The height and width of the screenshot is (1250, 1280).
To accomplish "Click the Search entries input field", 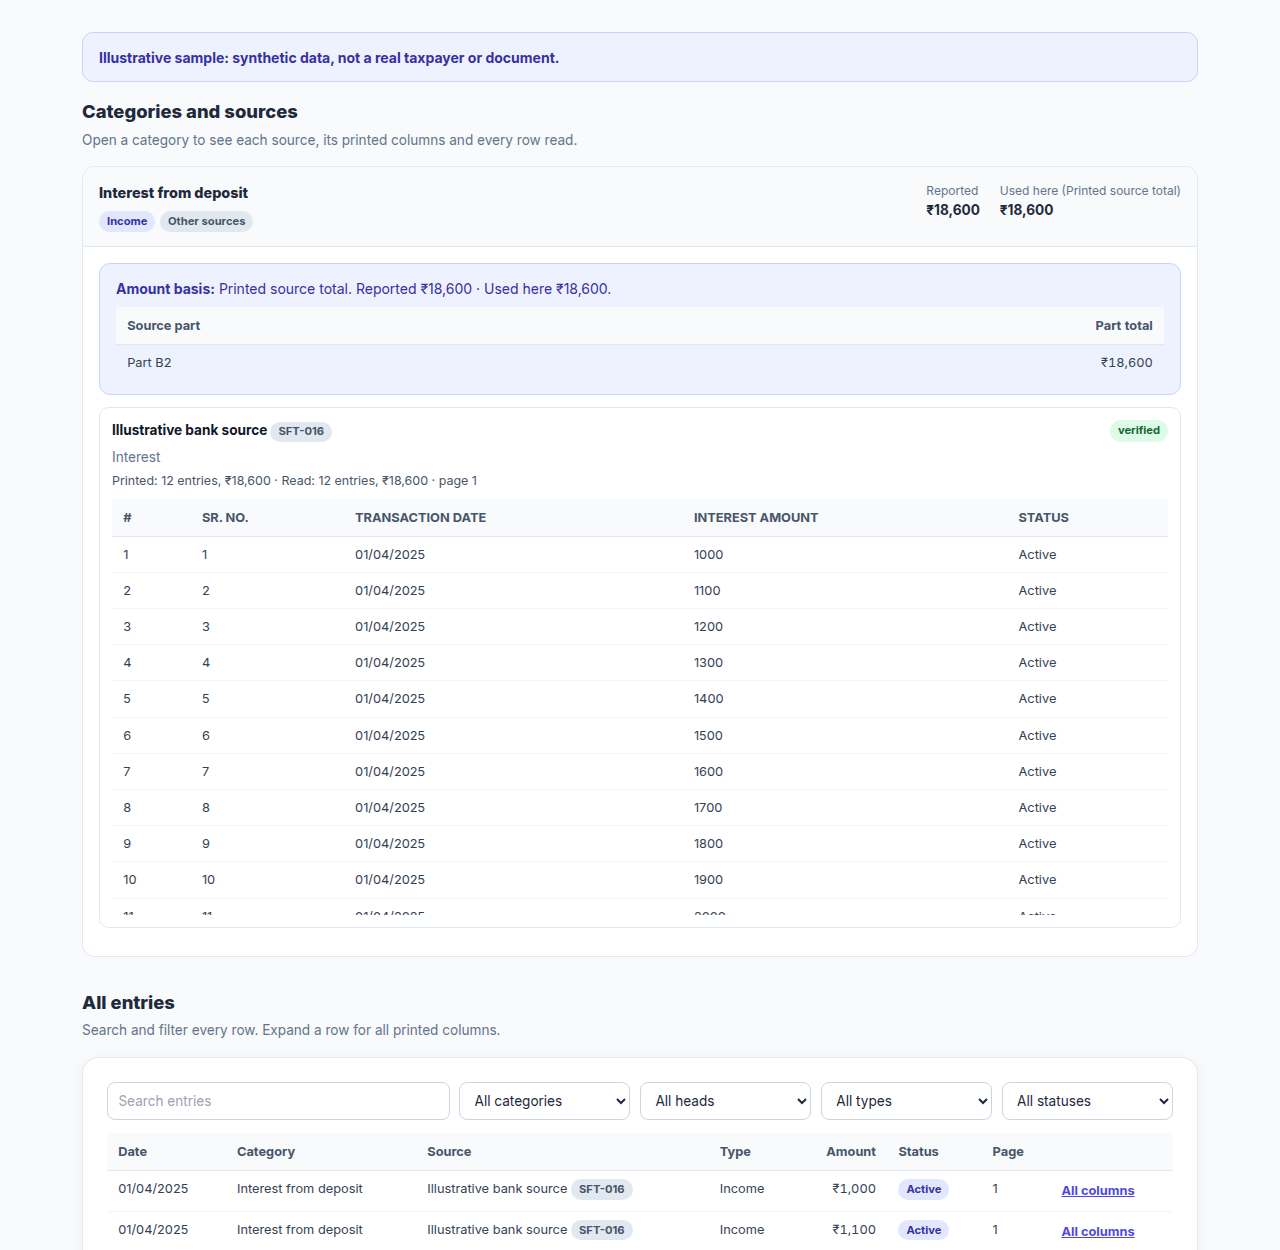I will pos(278,1101).
